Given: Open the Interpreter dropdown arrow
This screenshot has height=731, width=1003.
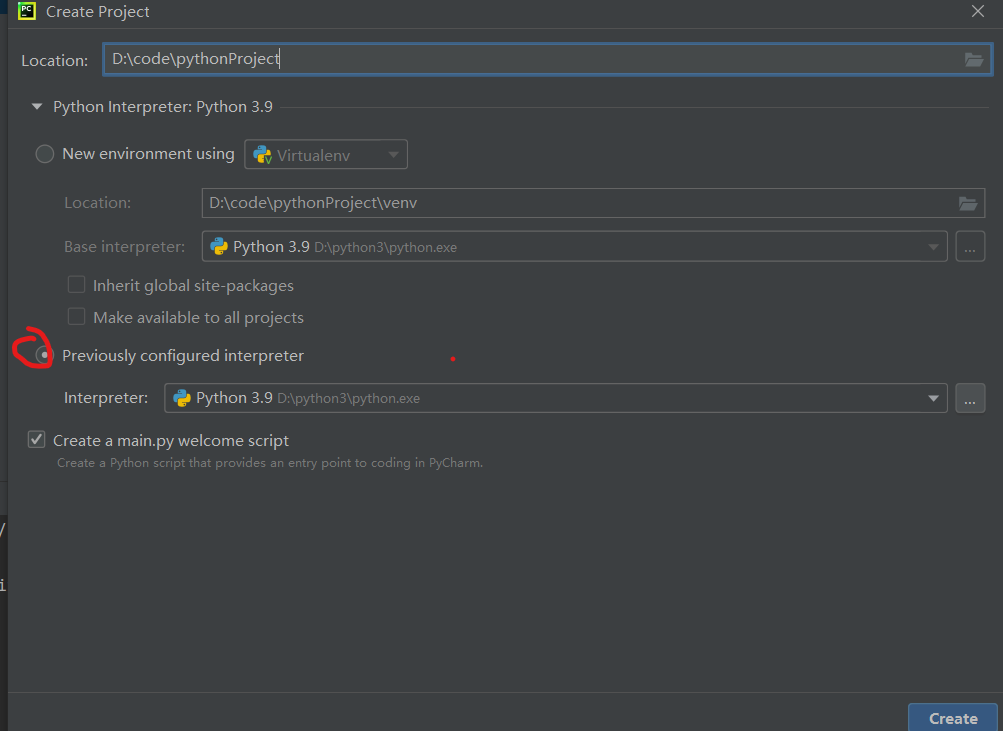Looking at the screenshot, I should pos(933,398).
